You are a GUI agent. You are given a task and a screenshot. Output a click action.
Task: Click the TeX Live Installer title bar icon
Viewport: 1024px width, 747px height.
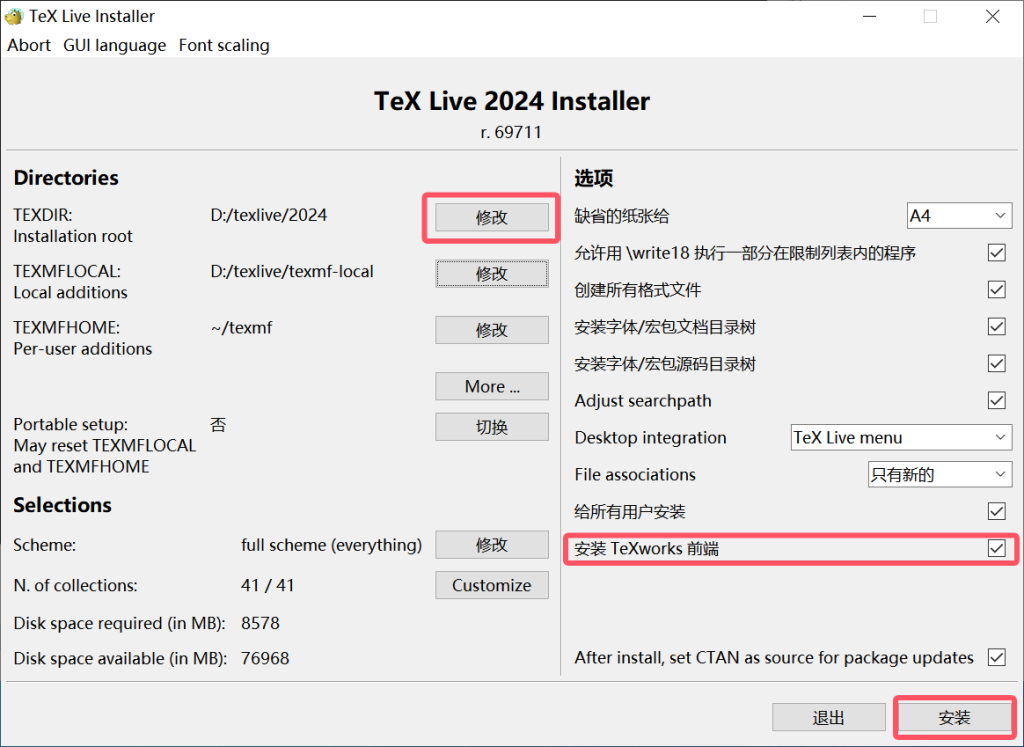point(14,16)
